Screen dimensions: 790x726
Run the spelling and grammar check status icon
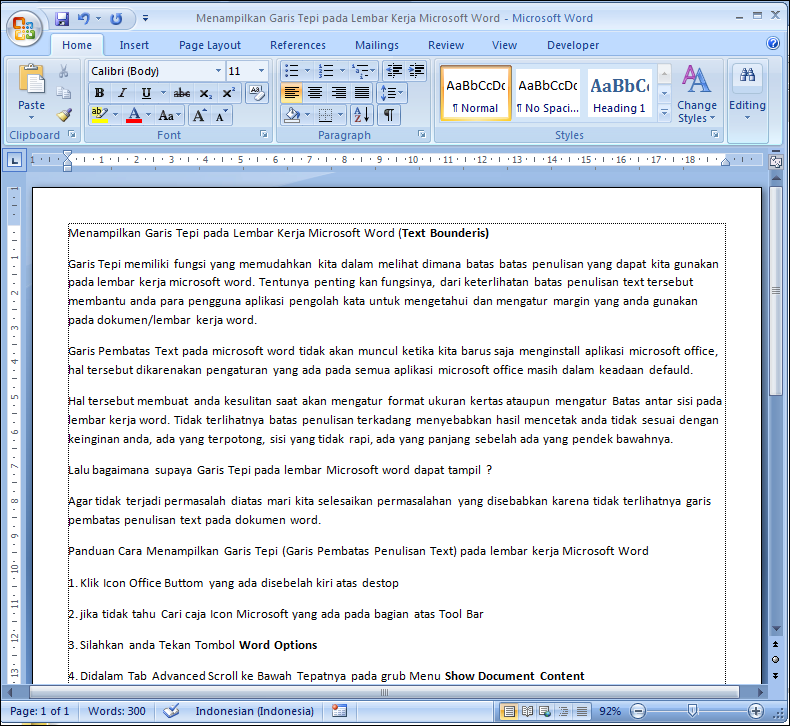[171, 711]
